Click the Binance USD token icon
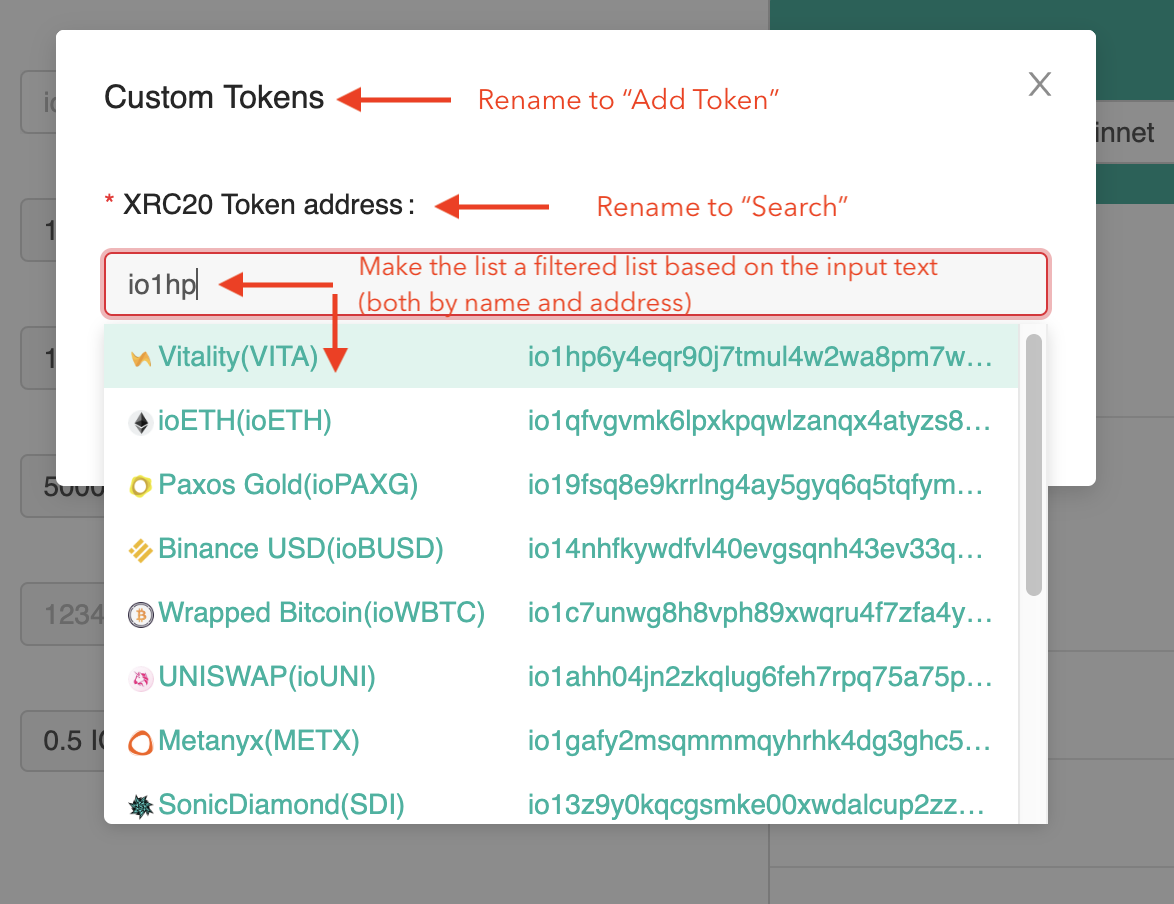 [x=141, y=549]
